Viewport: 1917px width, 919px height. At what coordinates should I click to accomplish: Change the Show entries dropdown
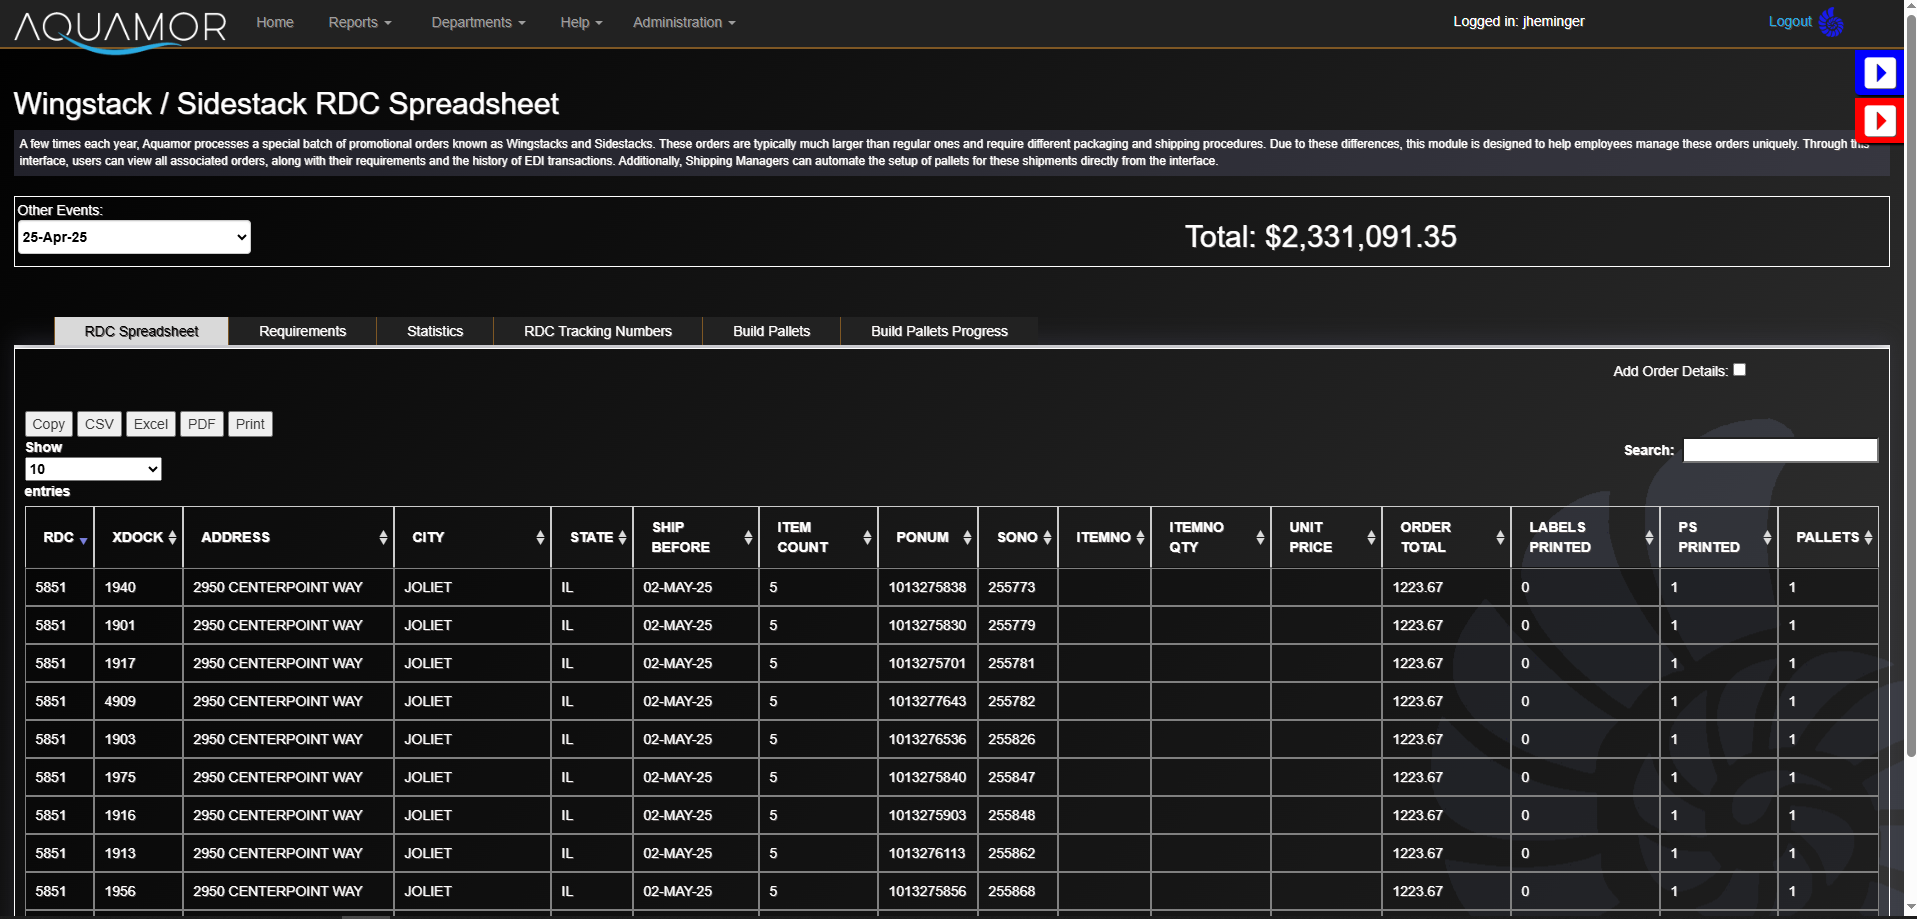(93, 468)
